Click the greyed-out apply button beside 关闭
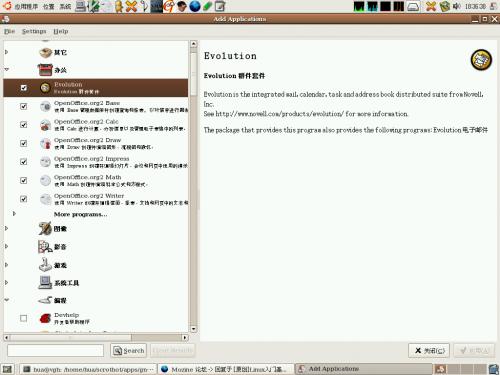 click(474, 351)
